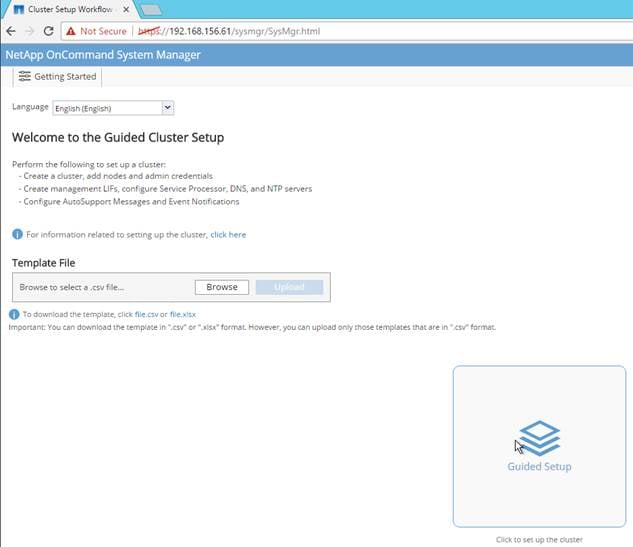
Task: Click the Not Secure label in address bar
Action: 103,31
